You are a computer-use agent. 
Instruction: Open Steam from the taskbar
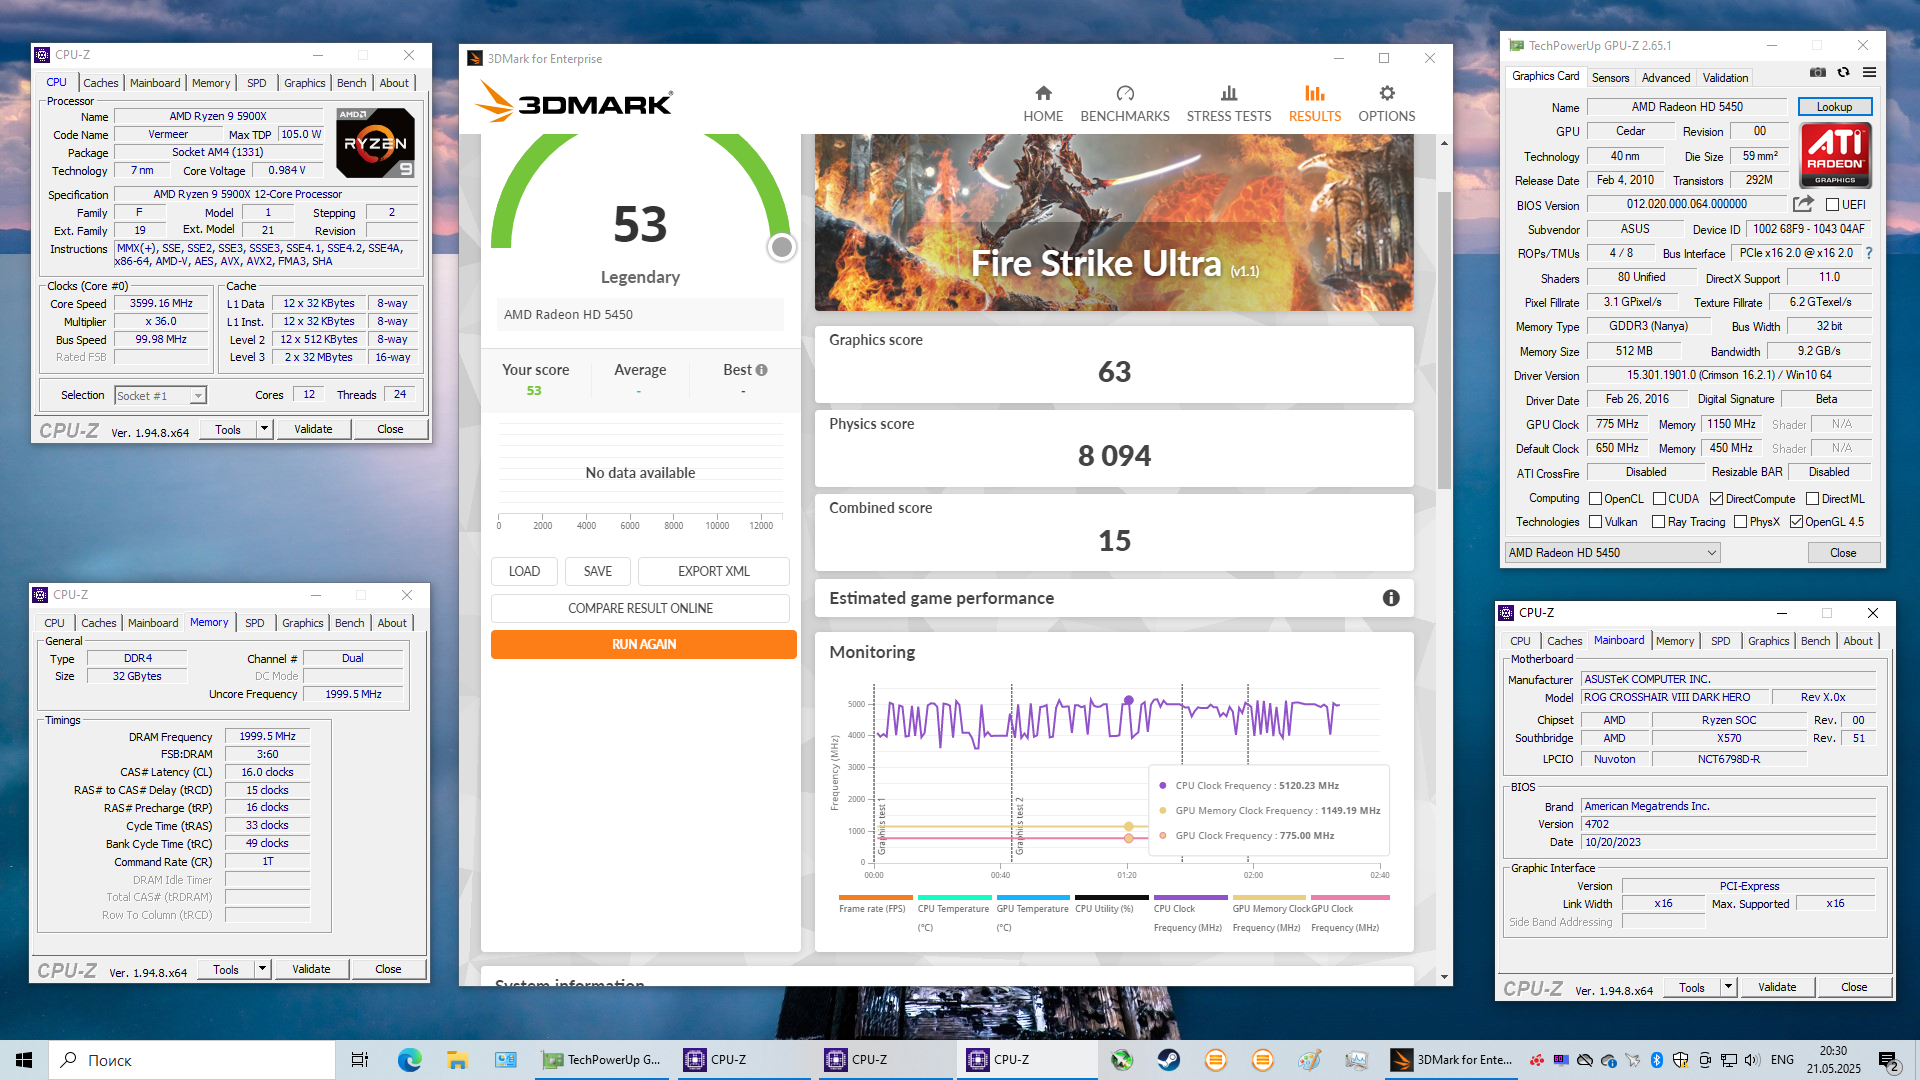1168,1060
